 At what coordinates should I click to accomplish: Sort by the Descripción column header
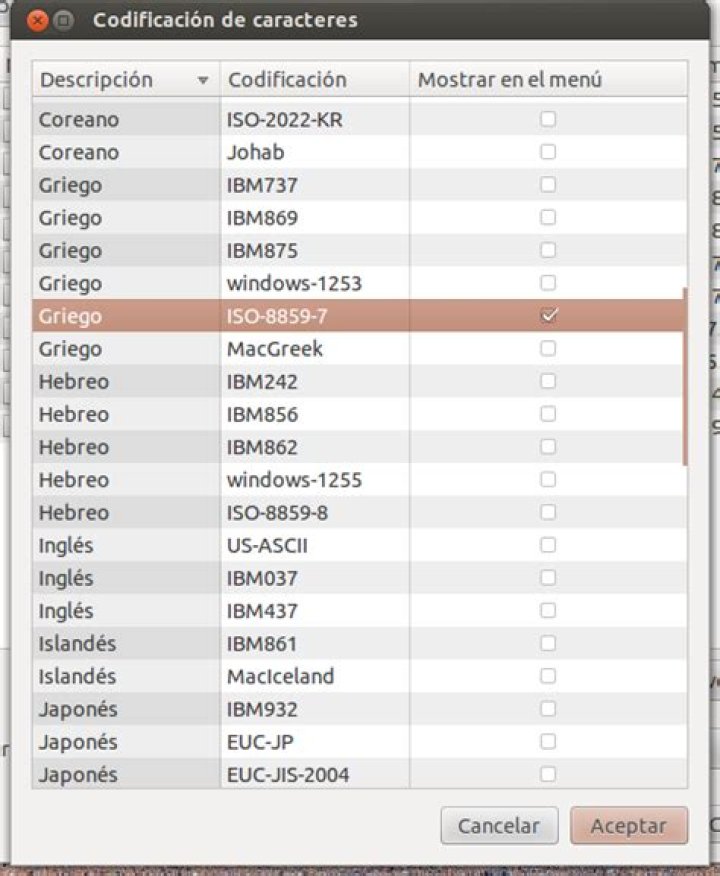[x=126, y=80]
